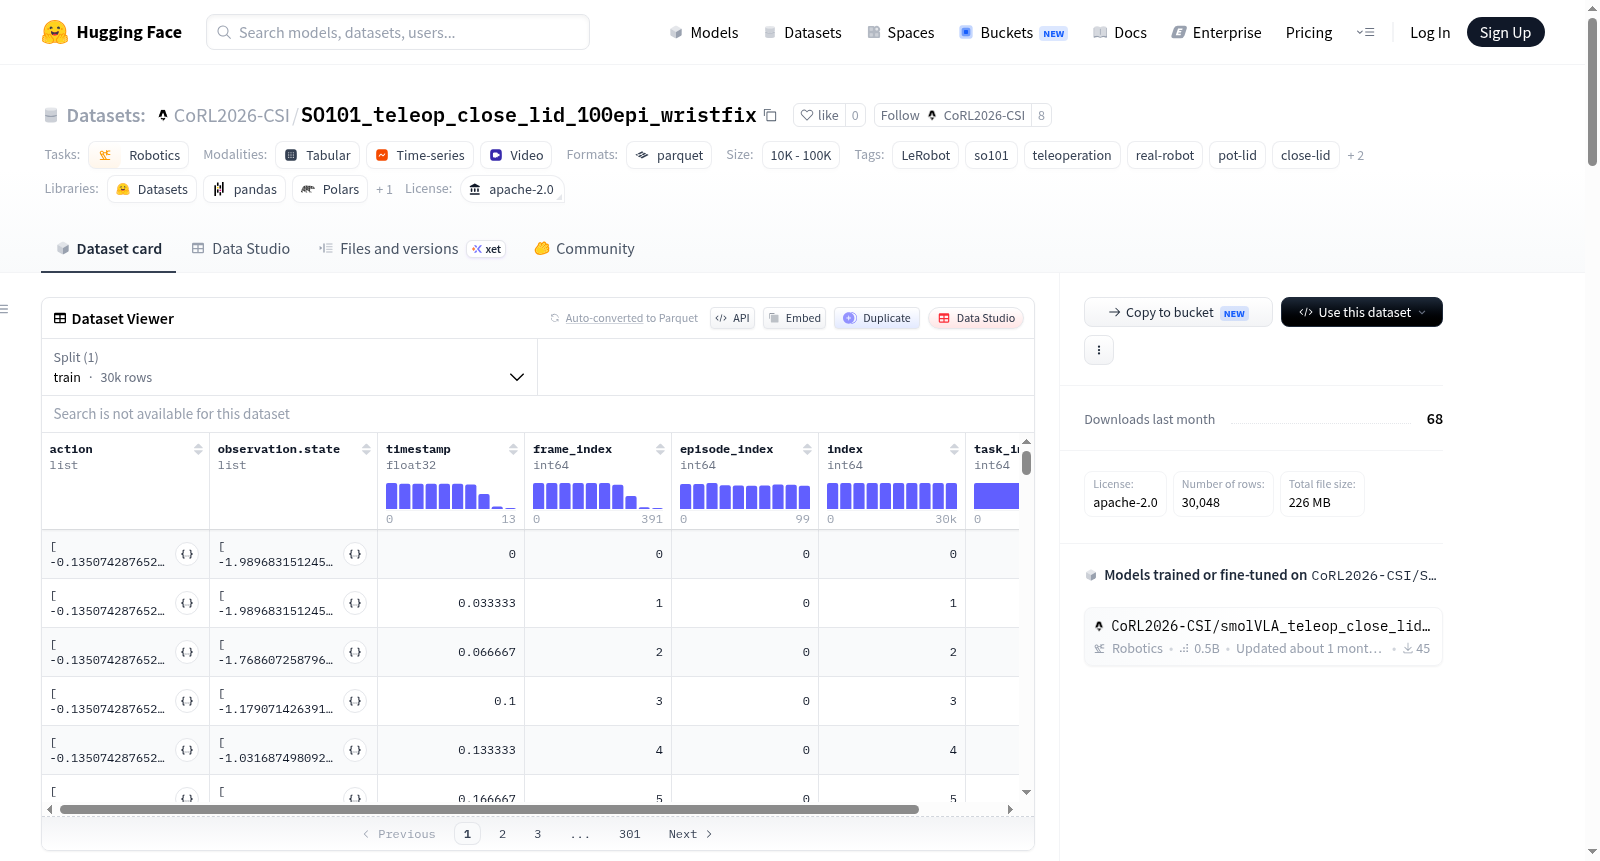Viewport: 1600px width, 861px height.
Task: Show the 2 additional tags
Action: coord(1355,156)
